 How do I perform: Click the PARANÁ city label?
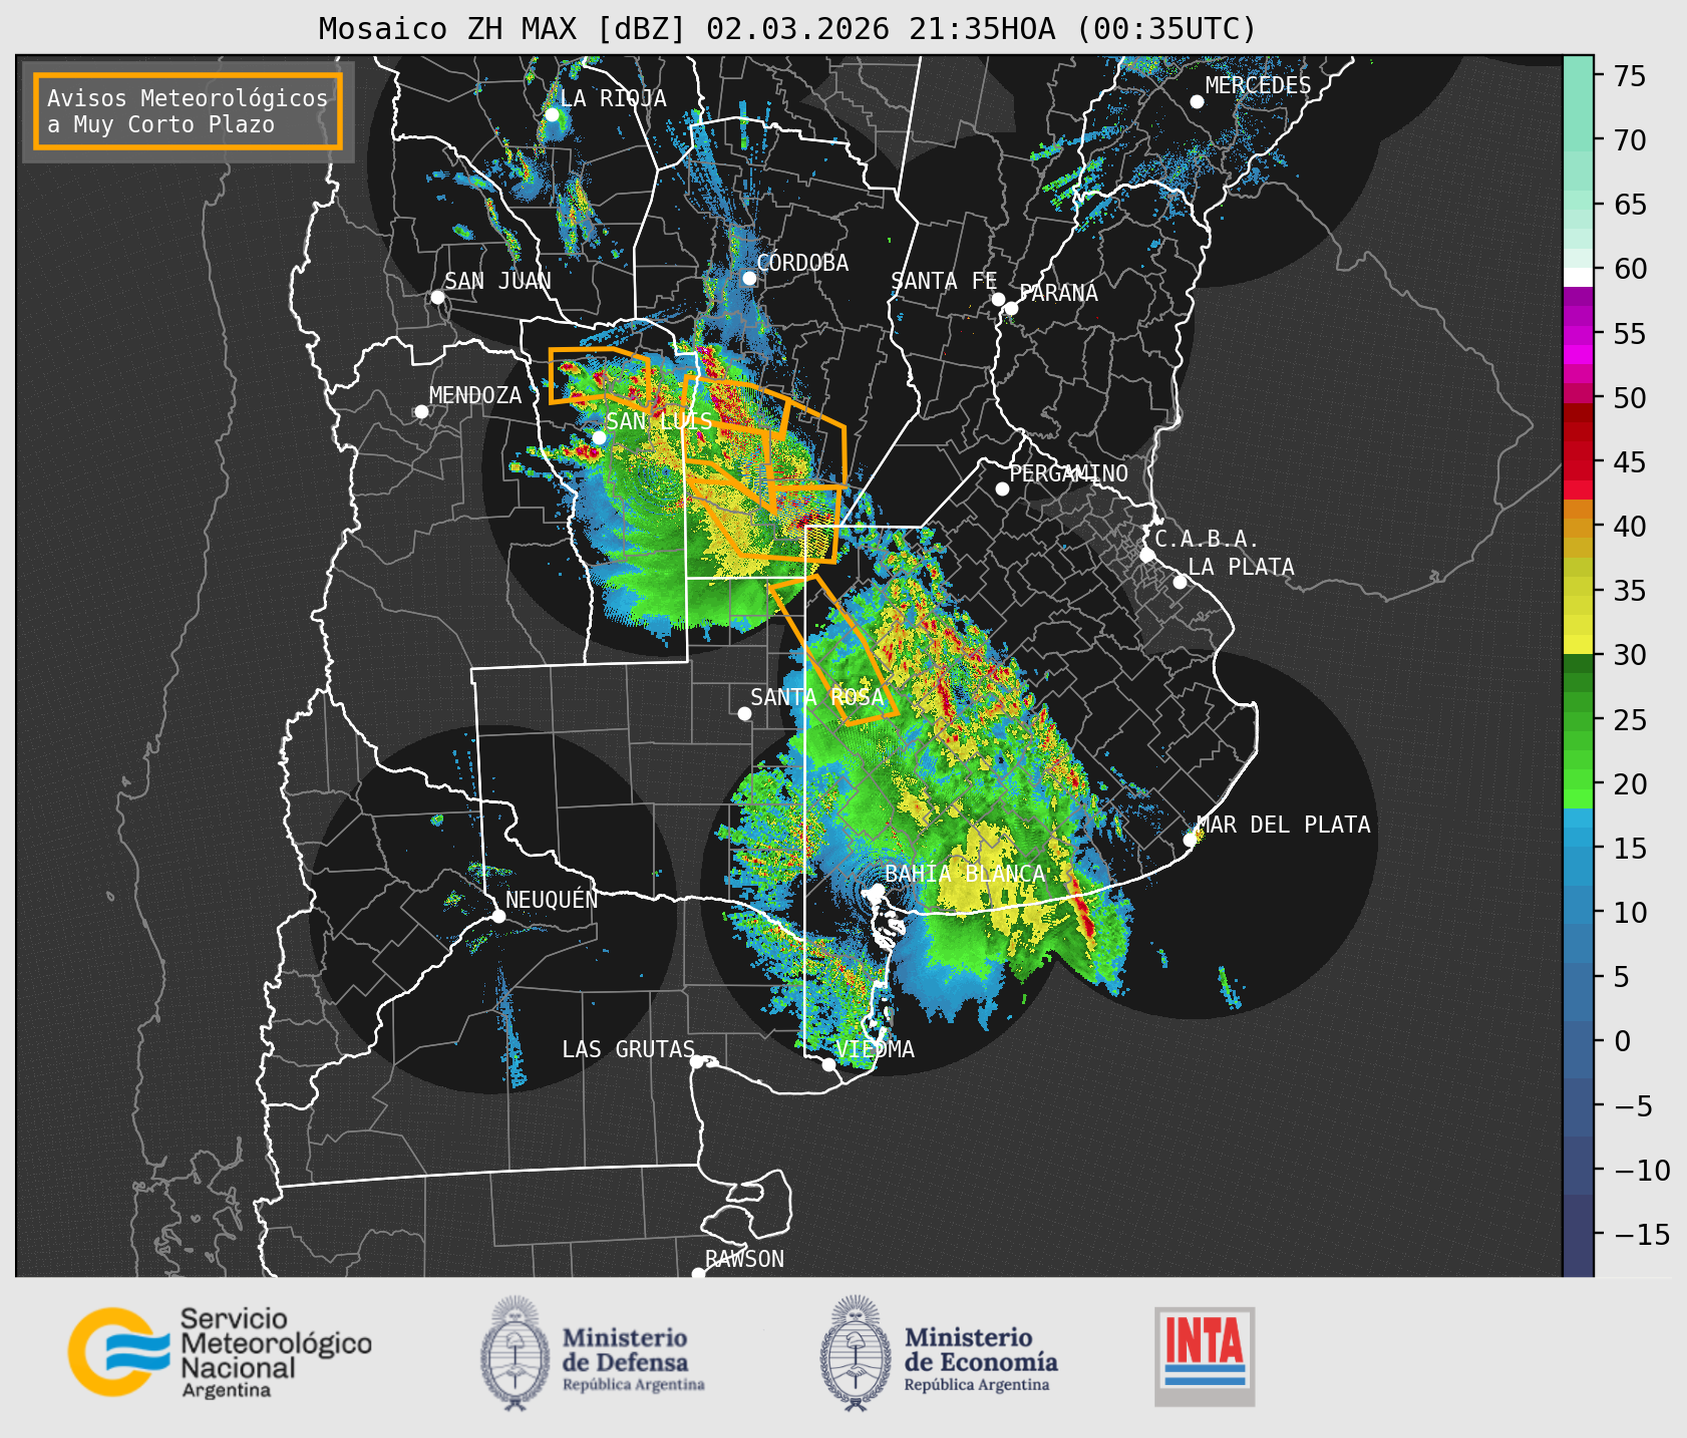1058,293
